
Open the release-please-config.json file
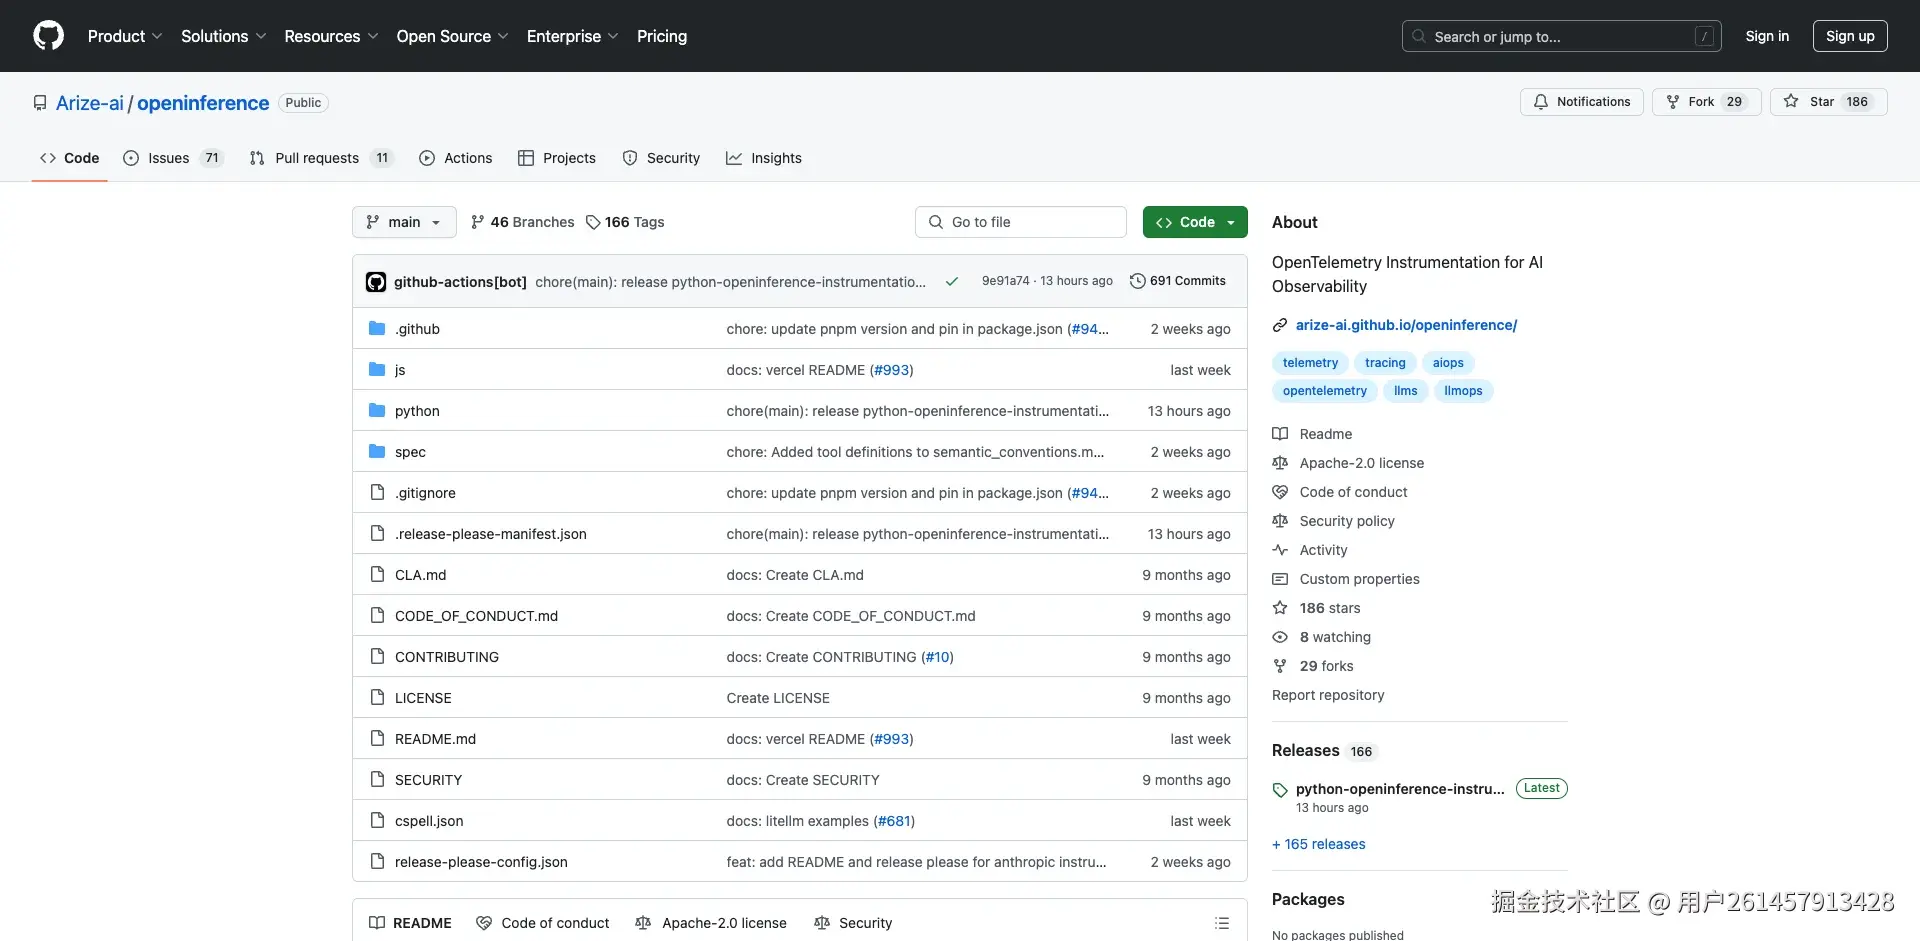coord(481,862)
